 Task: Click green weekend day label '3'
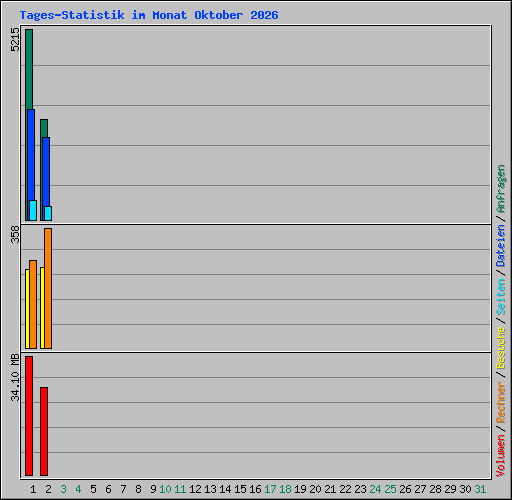pos(63,489)
